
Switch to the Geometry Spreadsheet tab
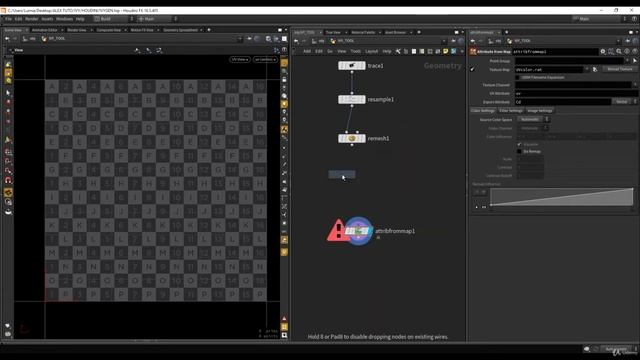(x=180, y=30)
